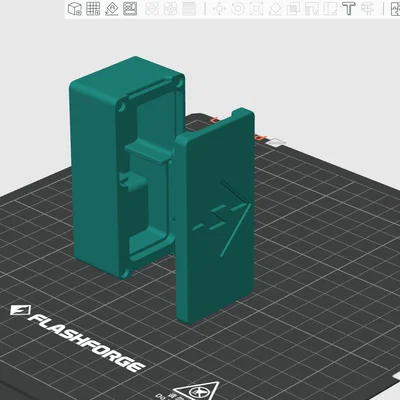This screenshot has width=400, height=400.
Task: Click the Flashforge logo on the plate
Action: [77, 338]
